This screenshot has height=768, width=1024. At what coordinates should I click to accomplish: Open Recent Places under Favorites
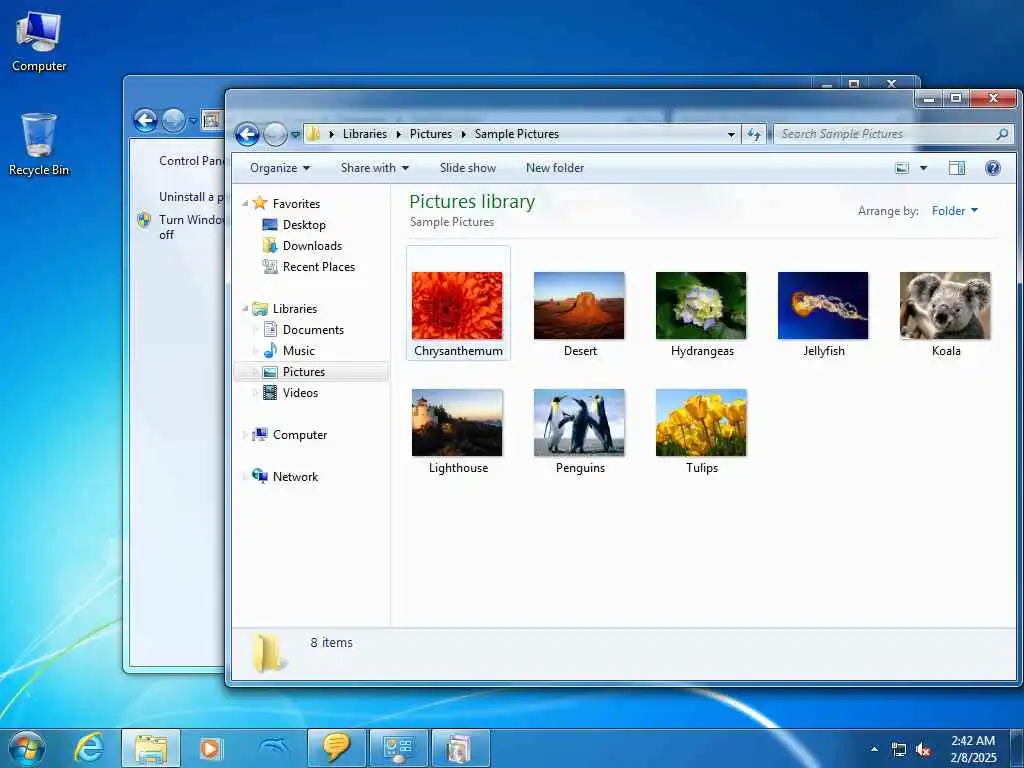[x=319, y=266]
